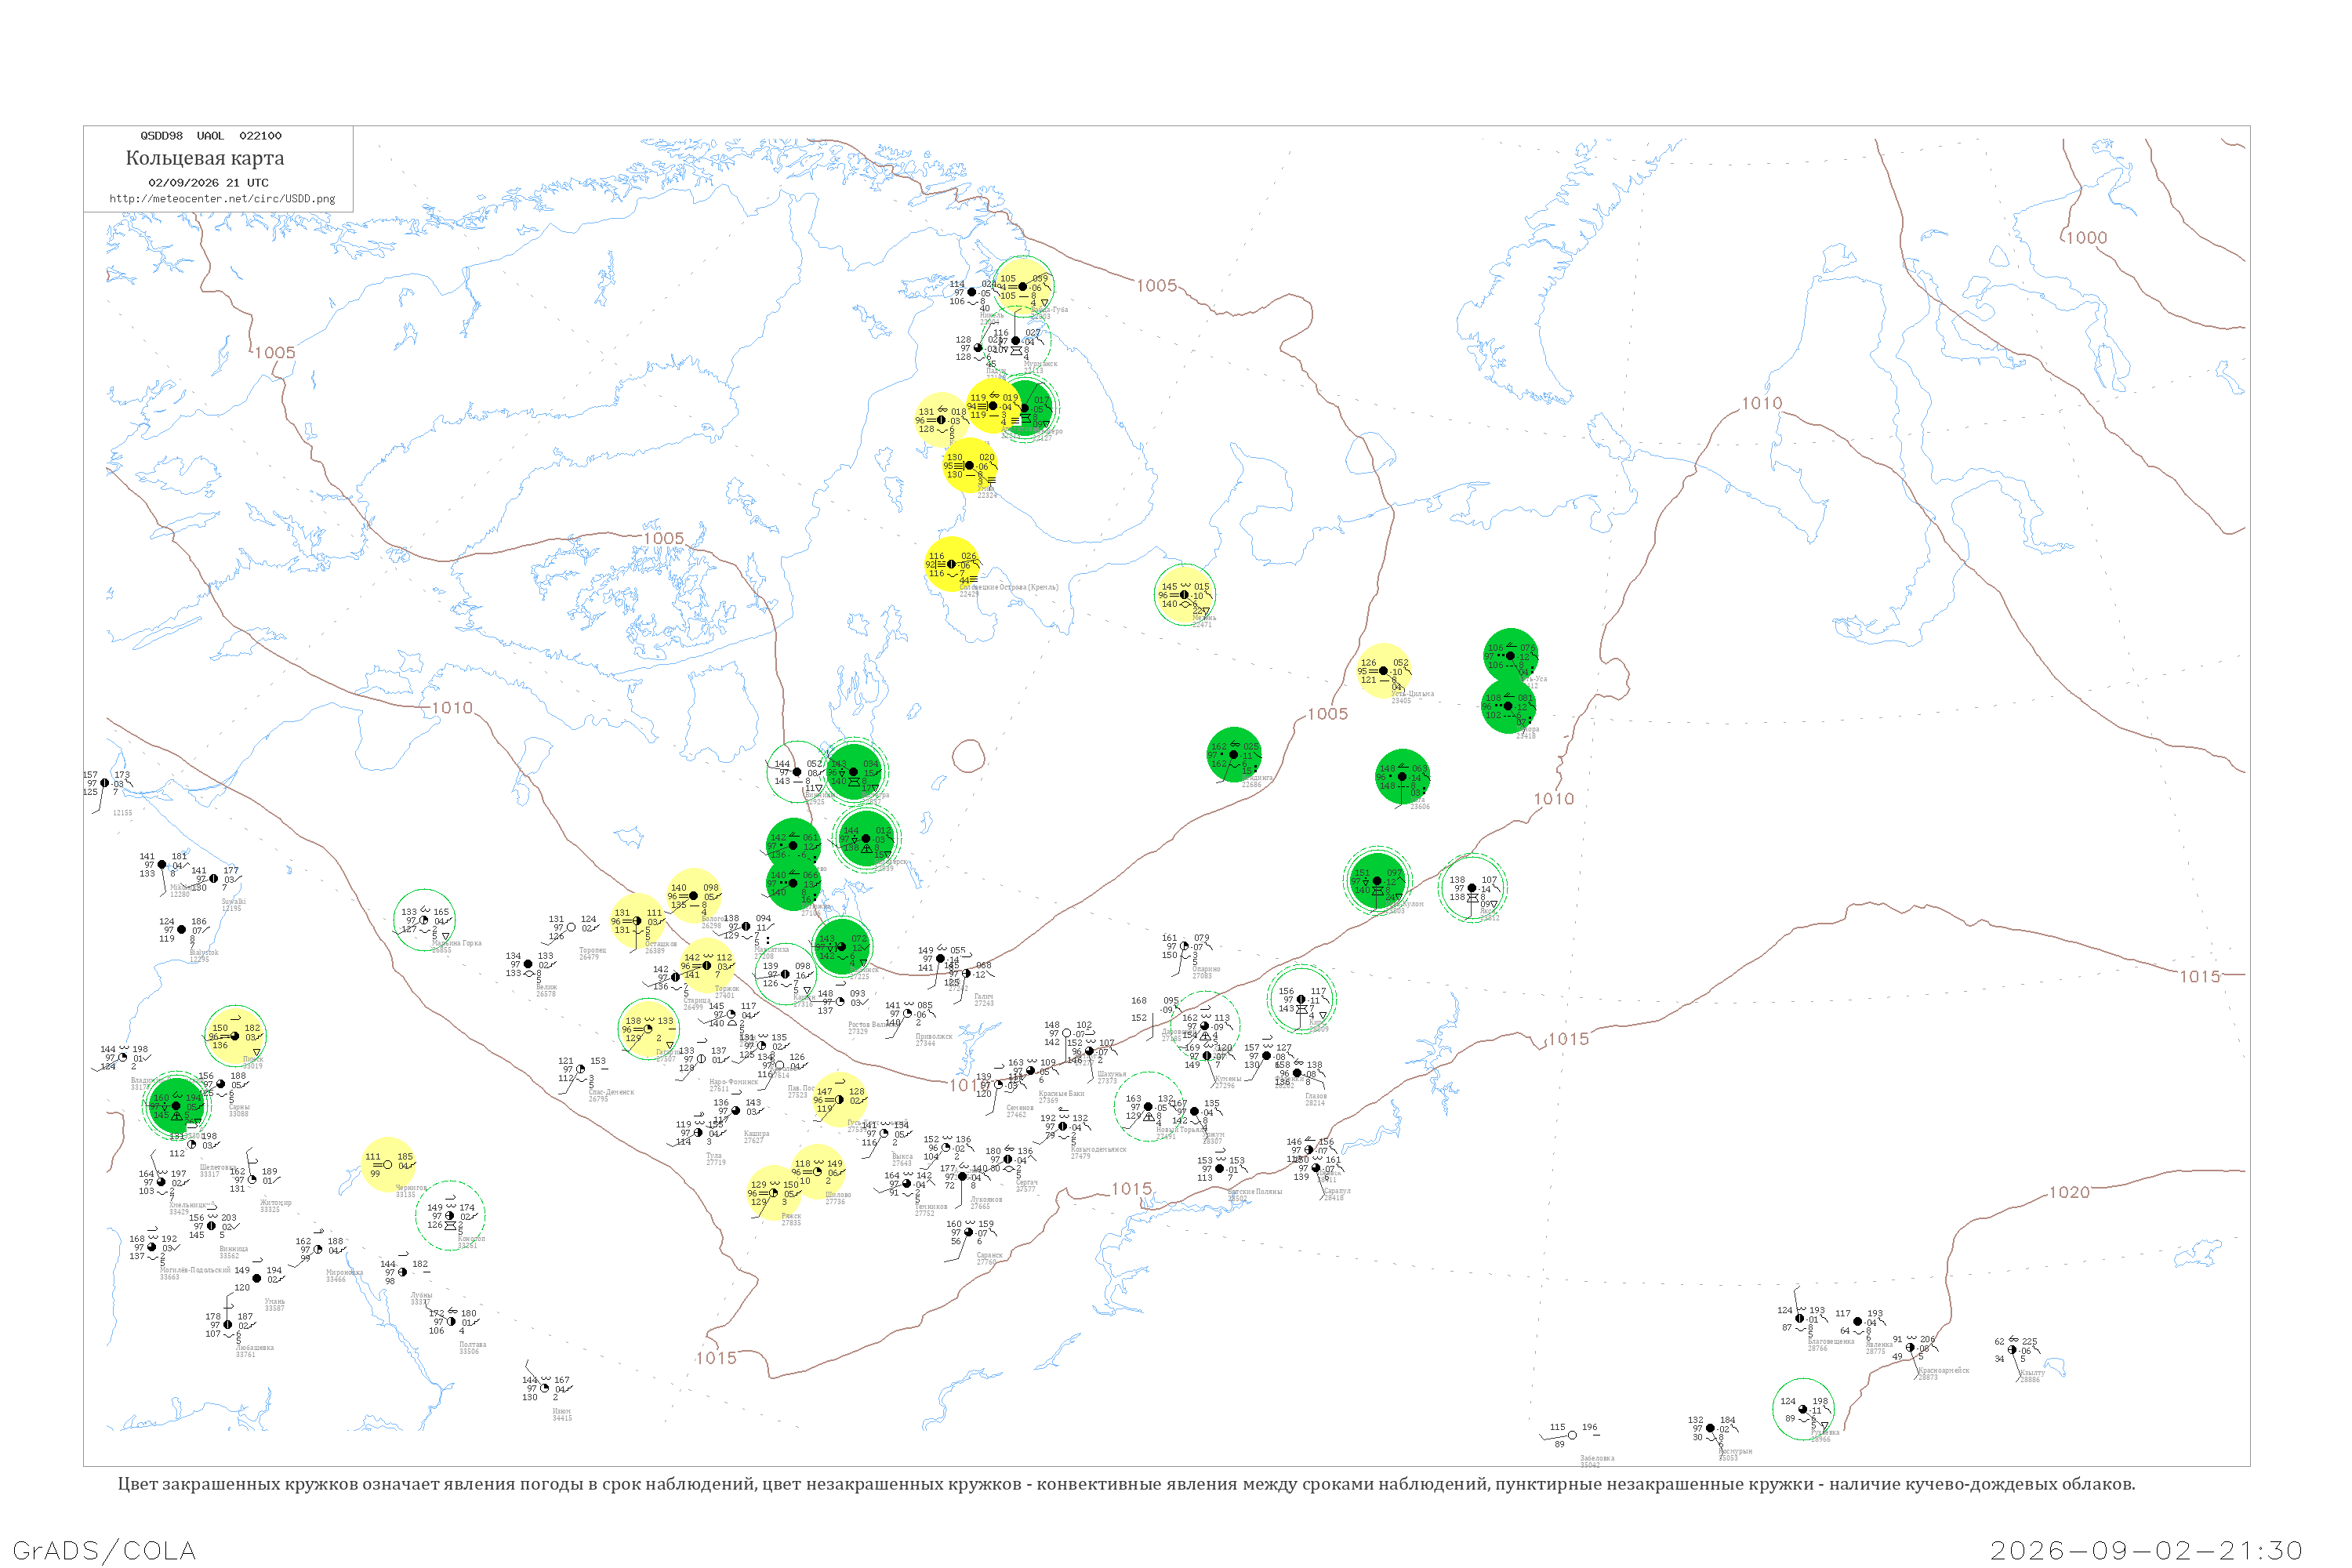Click the green station circle below Пинск
This screenshot has width=2352, height=1568.
point(176,1106)
